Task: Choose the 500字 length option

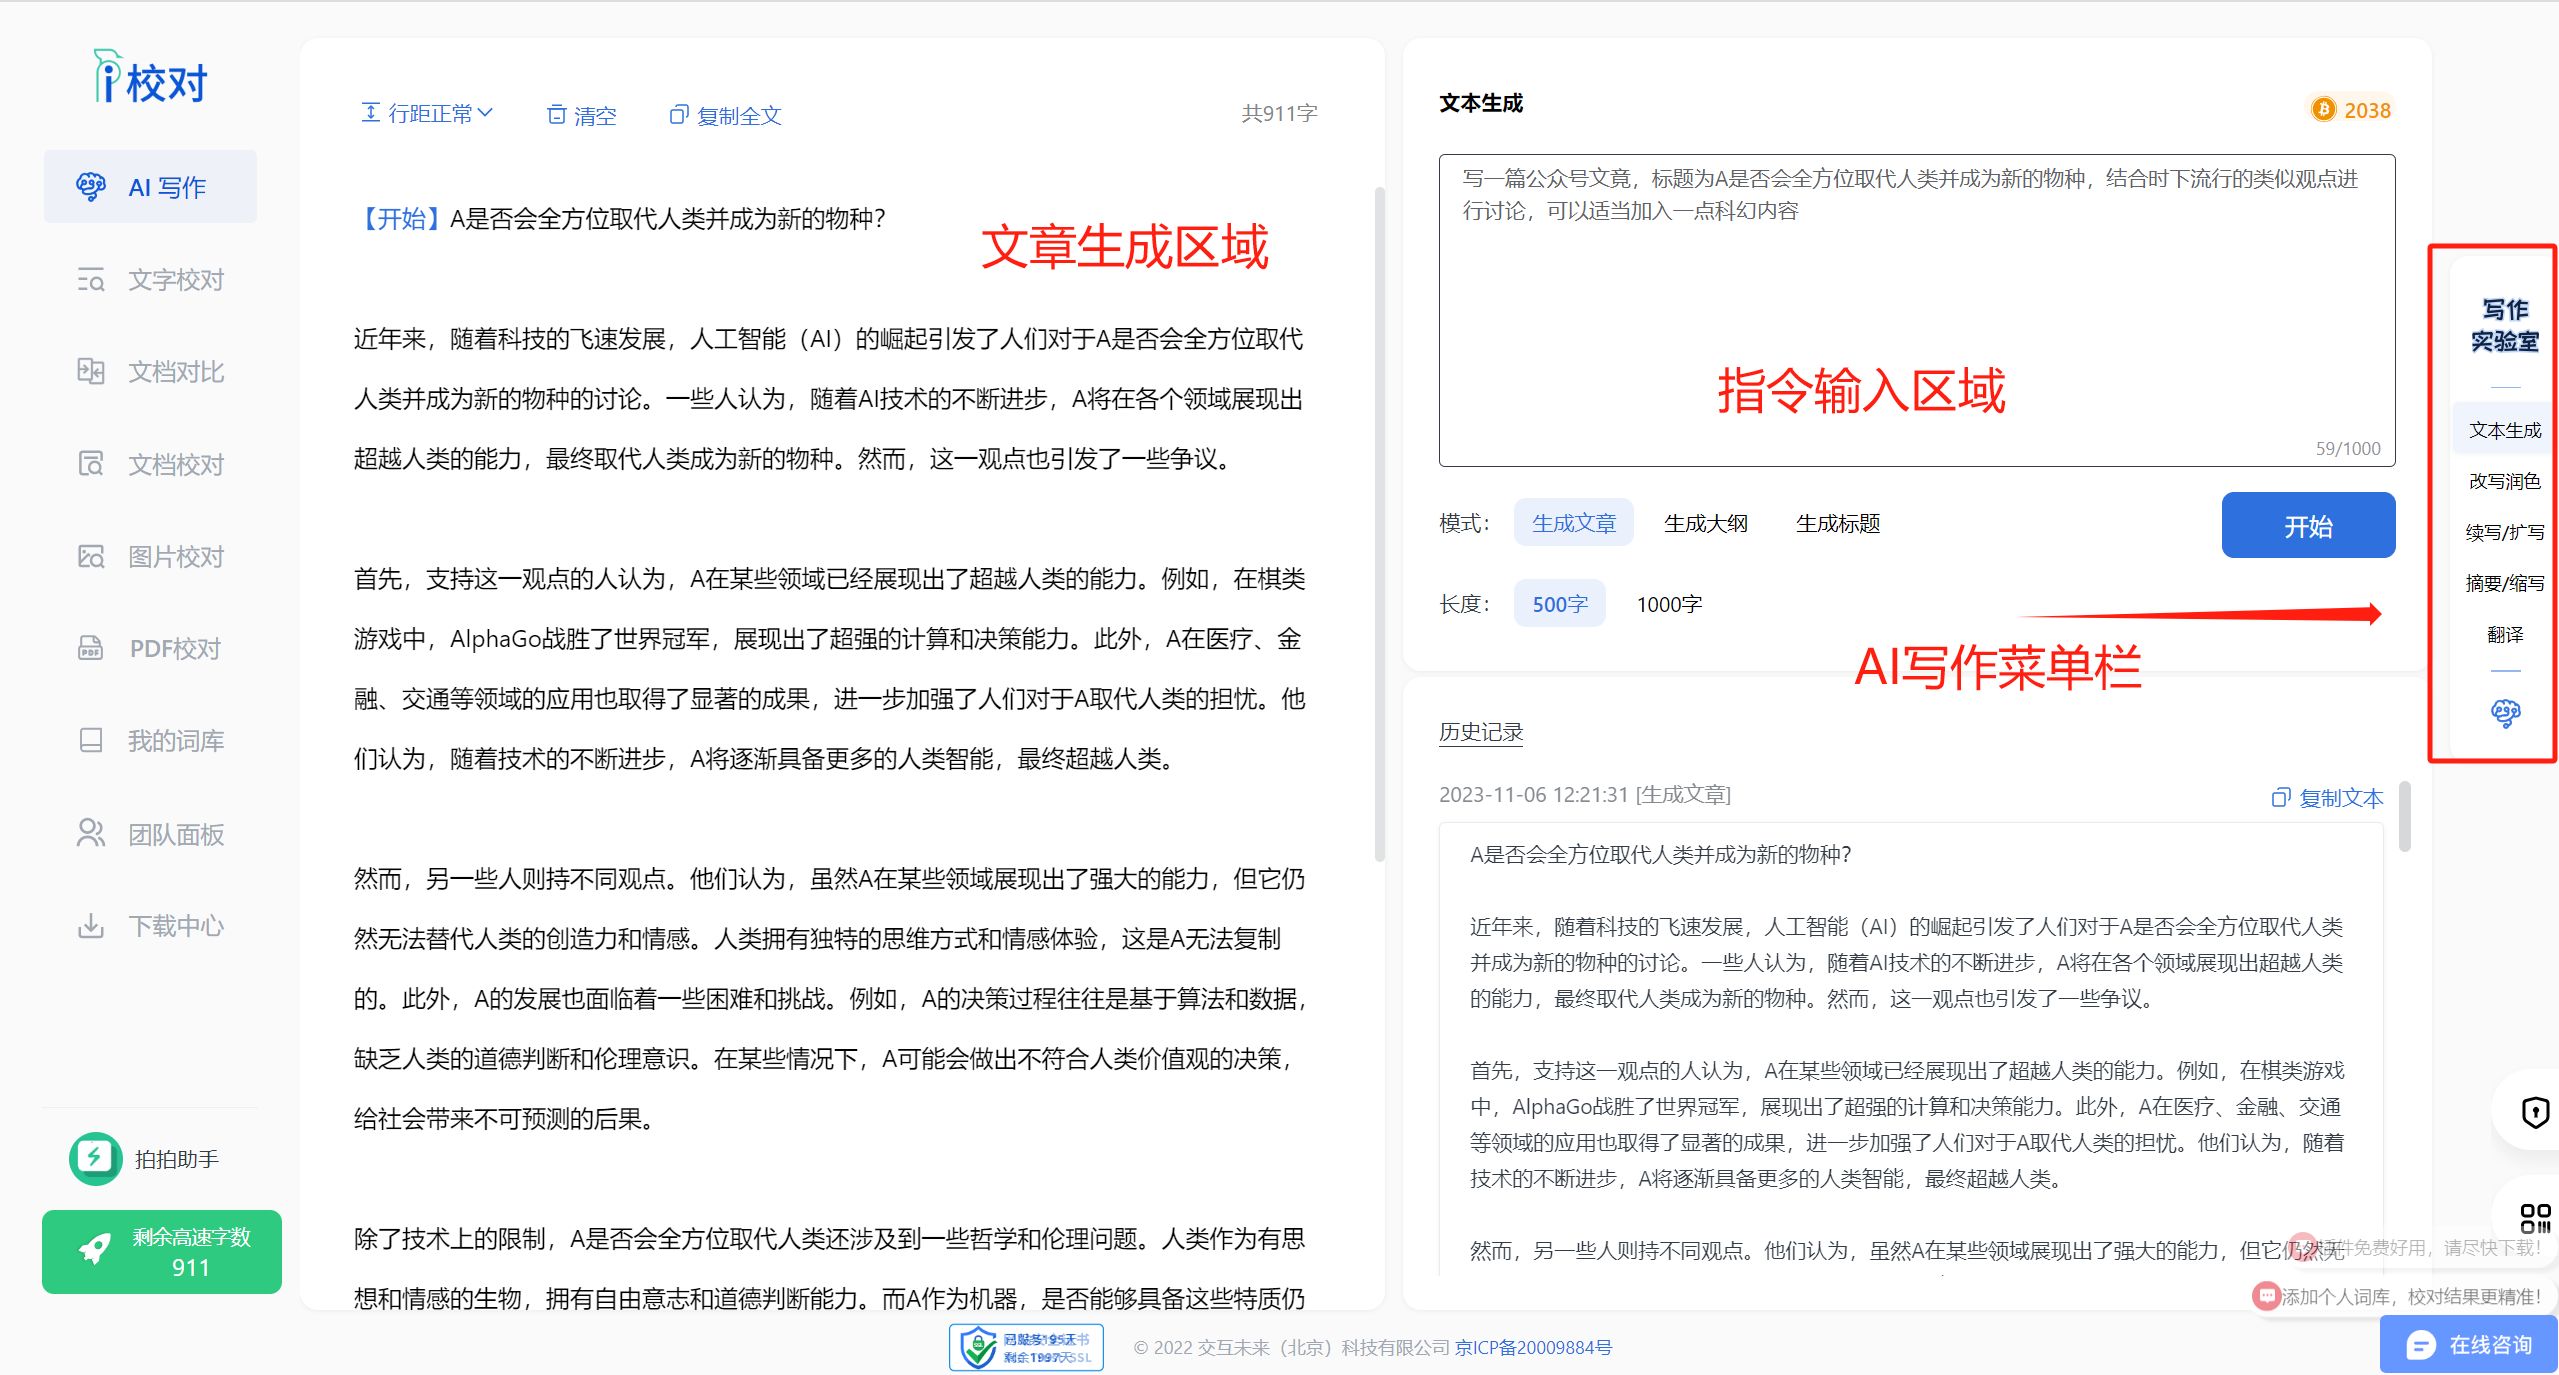Action: 1560,604
